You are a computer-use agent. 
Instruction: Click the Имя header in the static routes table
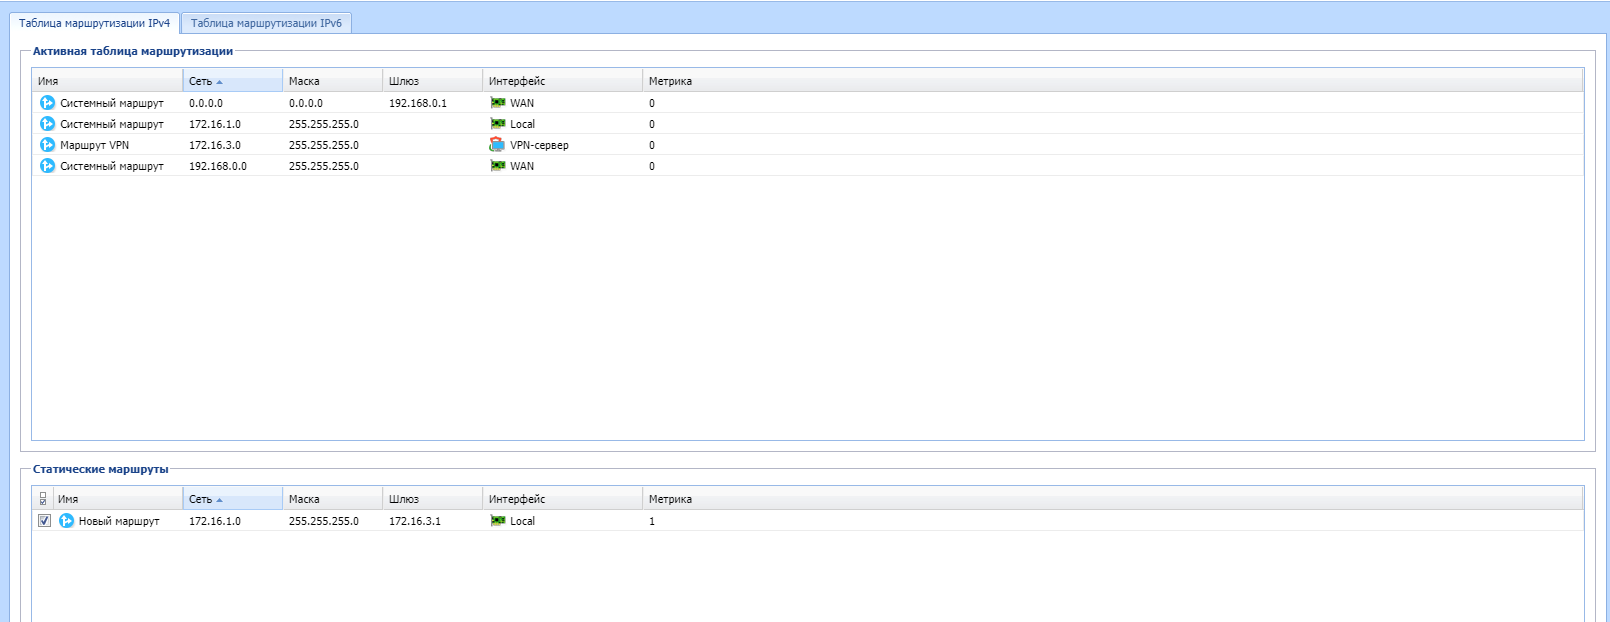(x=118, y=499)
